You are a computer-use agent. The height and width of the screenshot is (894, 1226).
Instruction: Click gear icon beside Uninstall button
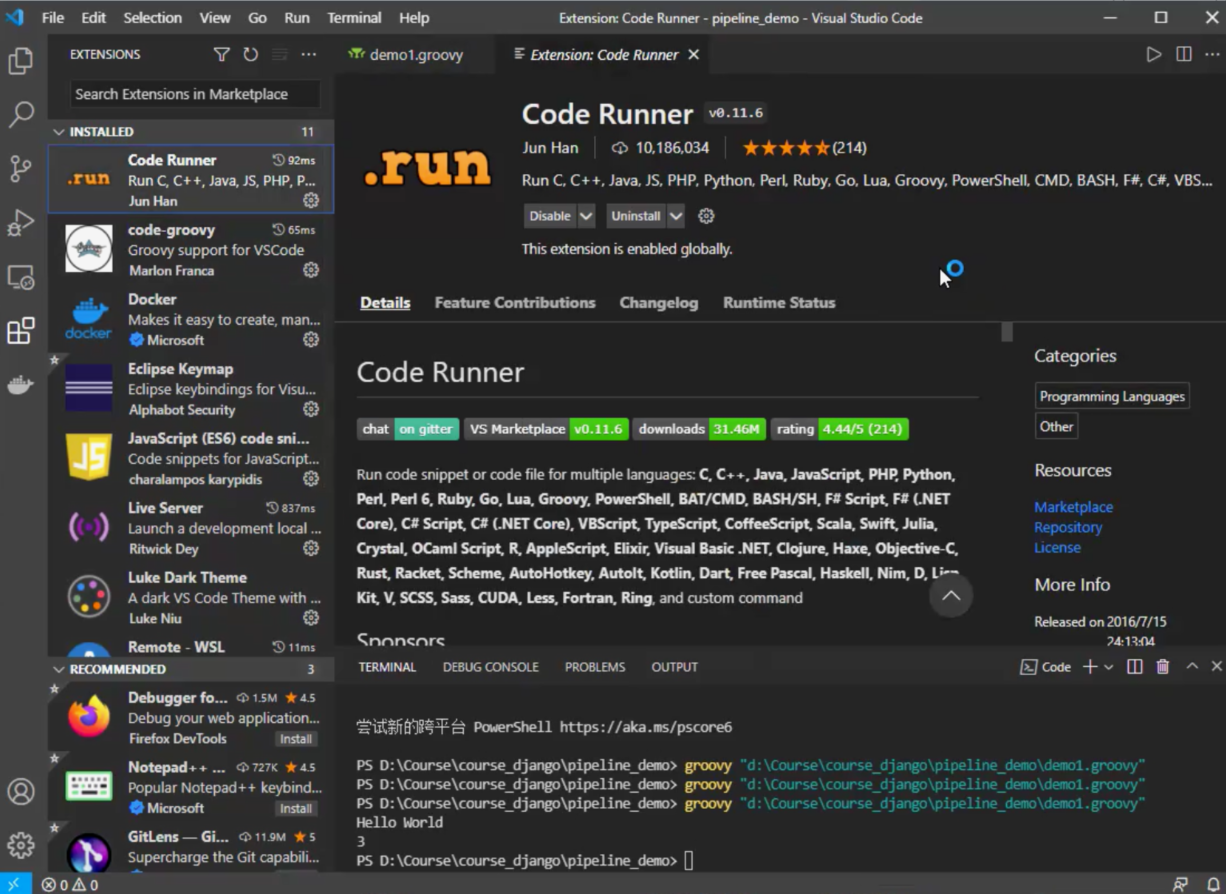point(706,216)
